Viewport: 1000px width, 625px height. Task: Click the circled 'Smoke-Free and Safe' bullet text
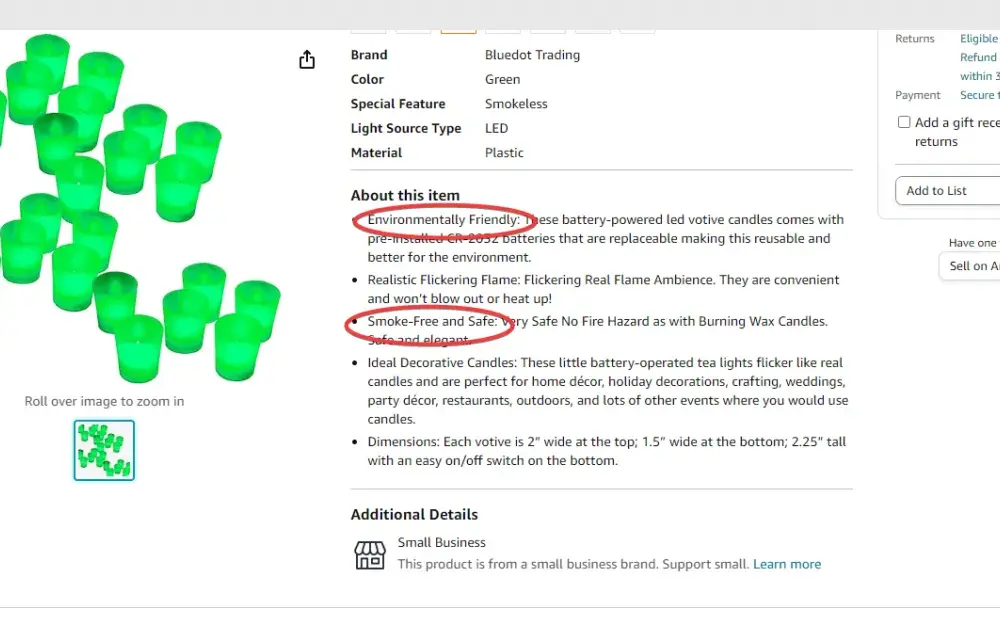pyautogui.click(x=432, y=321)
